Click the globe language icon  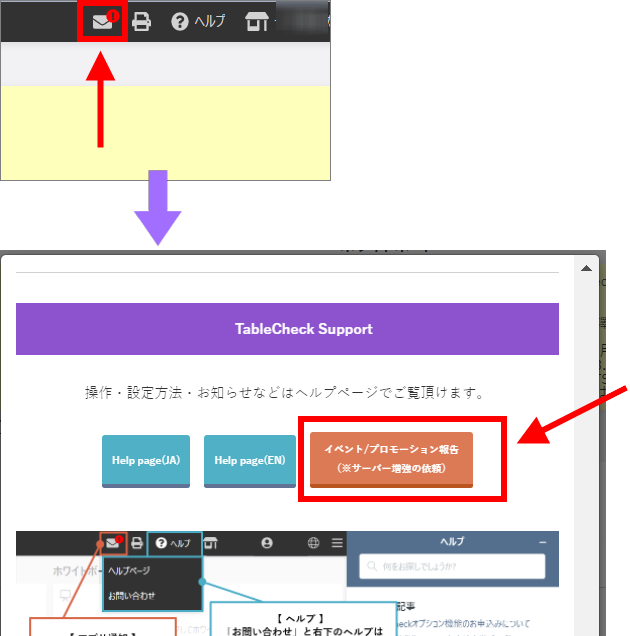[x=313, y=543]
